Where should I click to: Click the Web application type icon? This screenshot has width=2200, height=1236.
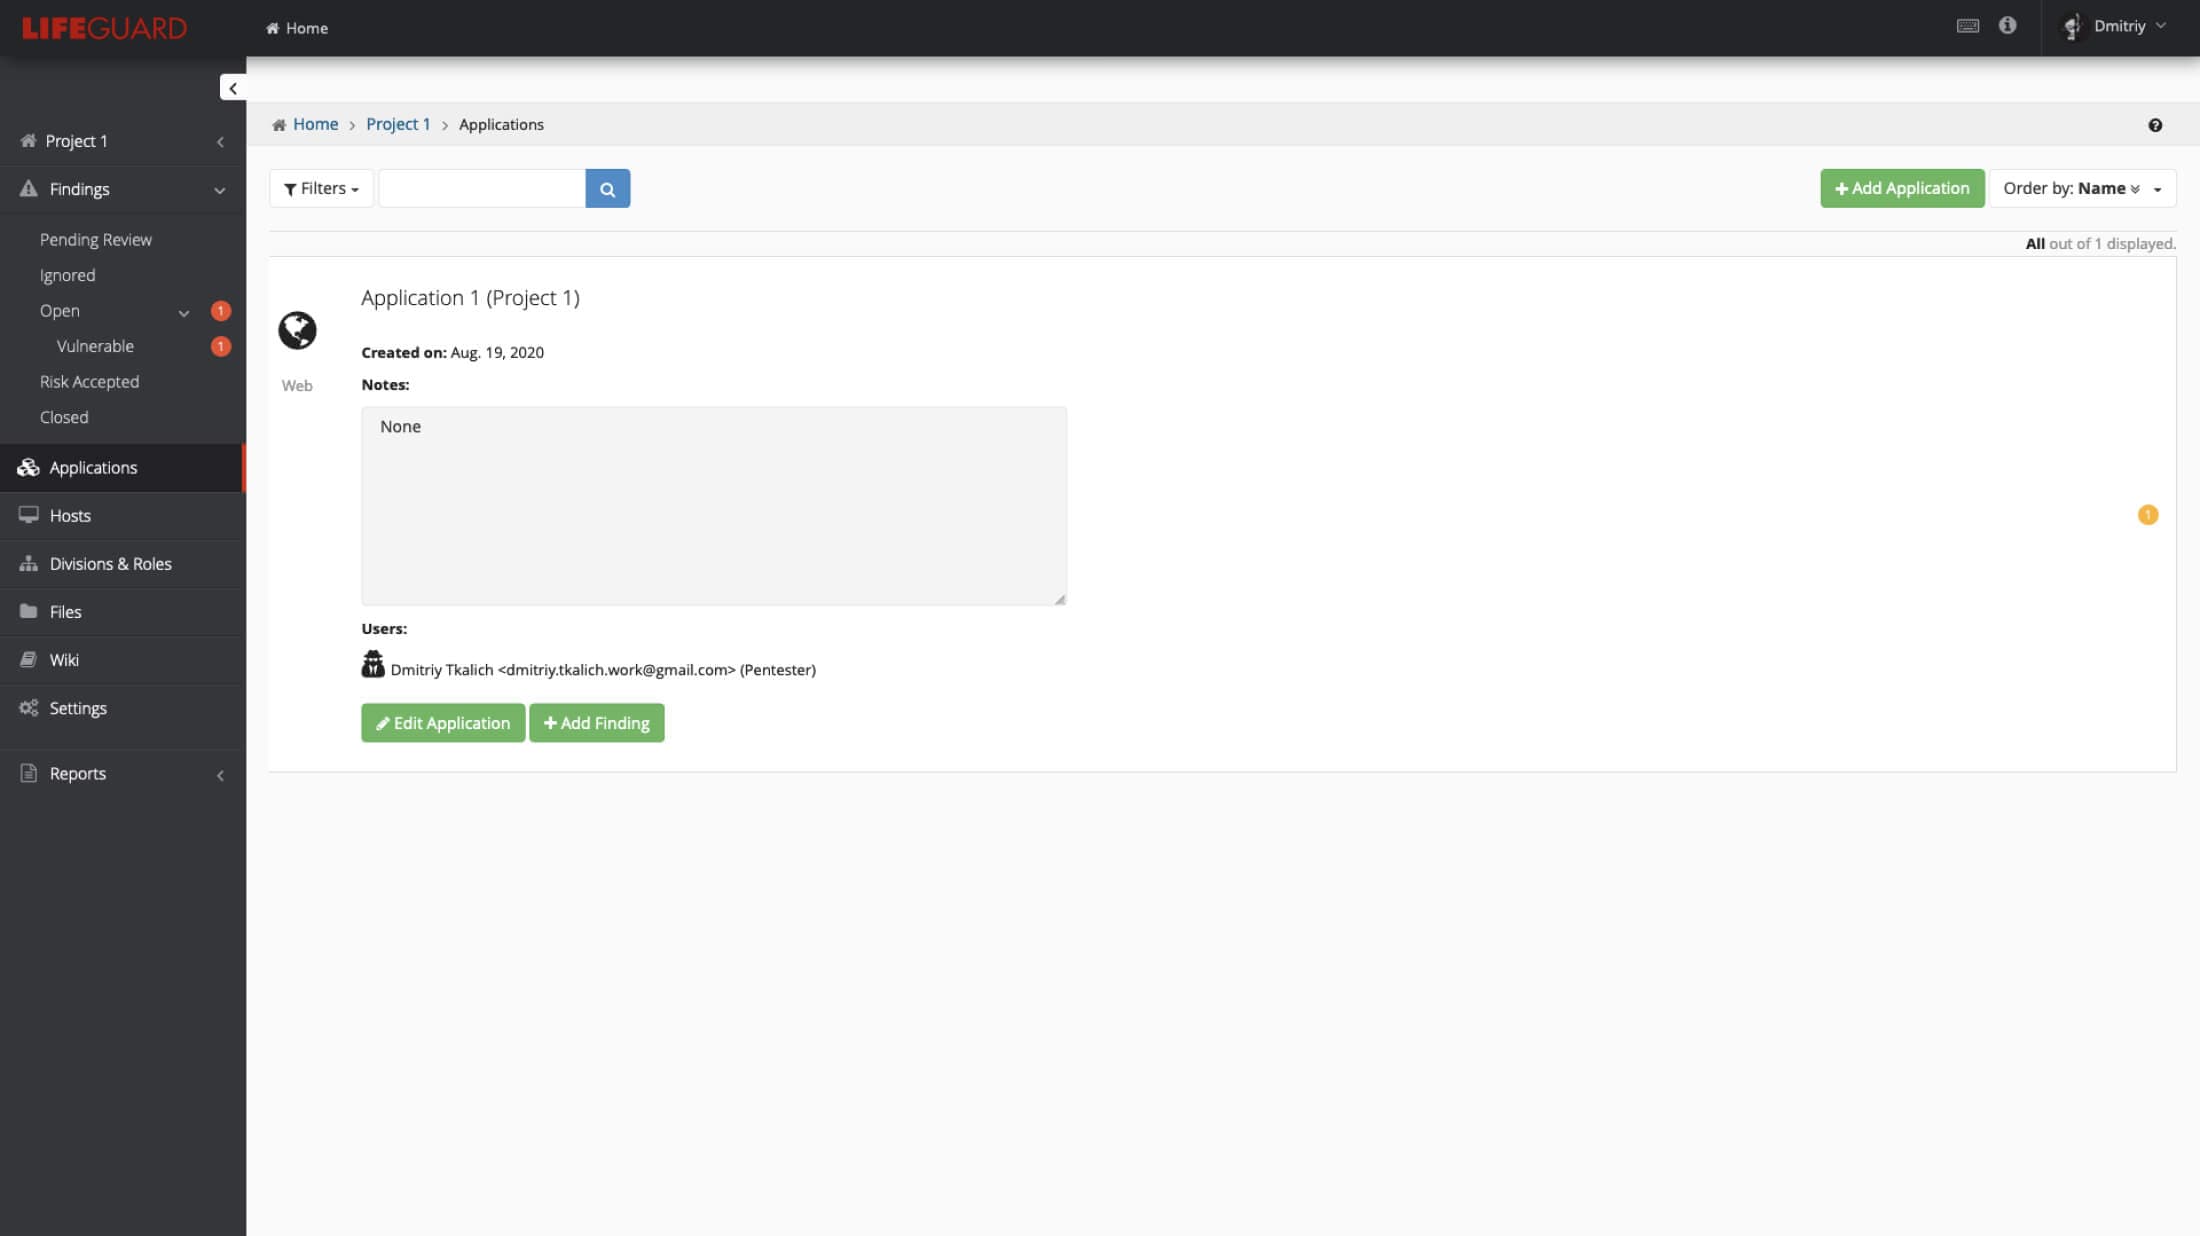tap(298, 331)
